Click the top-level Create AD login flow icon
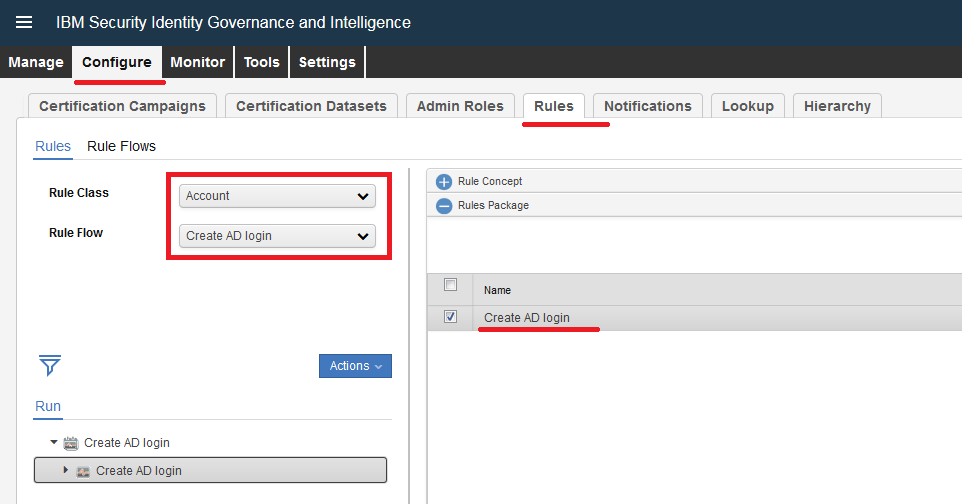 [71, 443]
